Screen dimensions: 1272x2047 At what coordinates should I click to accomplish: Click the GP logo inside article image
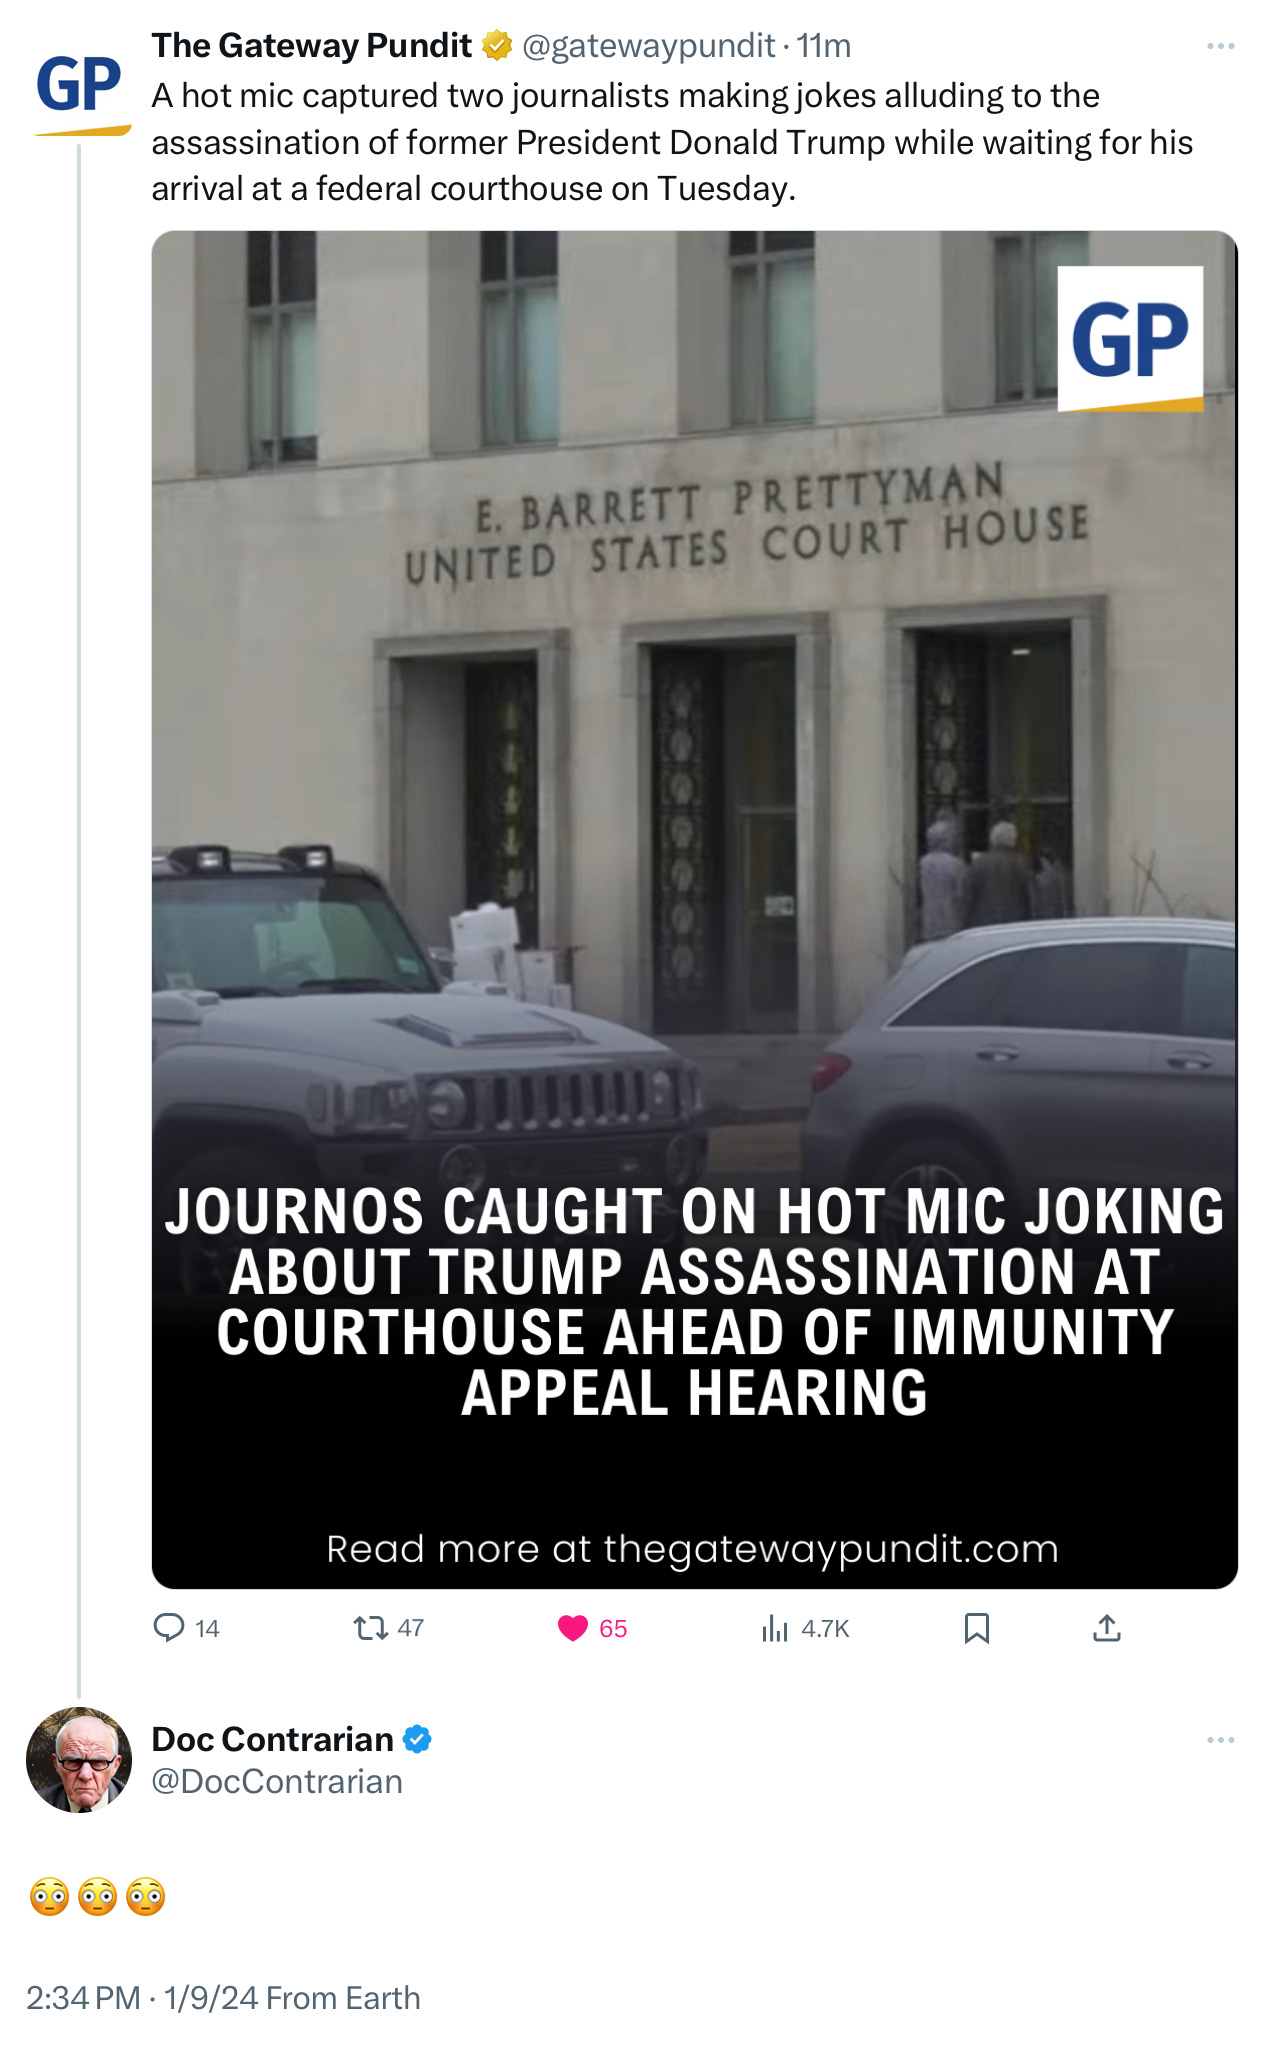coord(1130,339)
